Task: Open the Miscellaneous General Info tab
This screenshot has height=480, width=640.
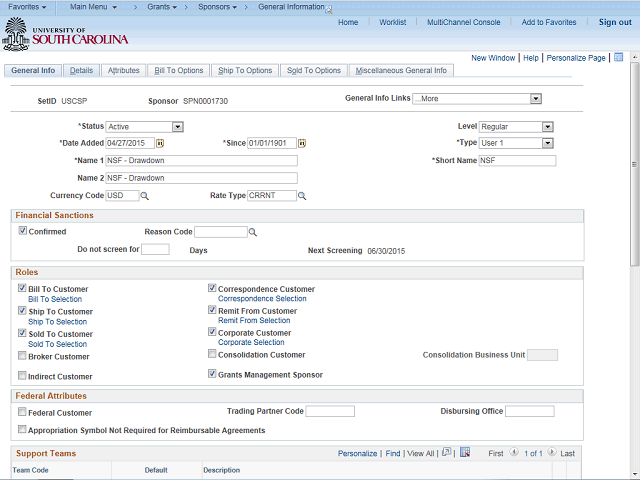Action: click(x=402, y=71)
